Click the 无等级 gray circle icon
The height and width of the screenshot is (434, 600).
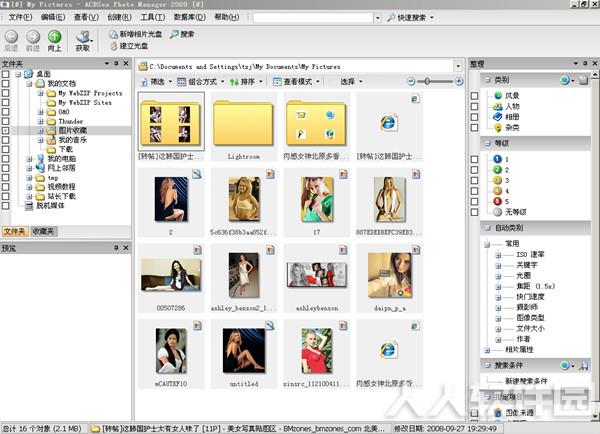coord(497,212)
